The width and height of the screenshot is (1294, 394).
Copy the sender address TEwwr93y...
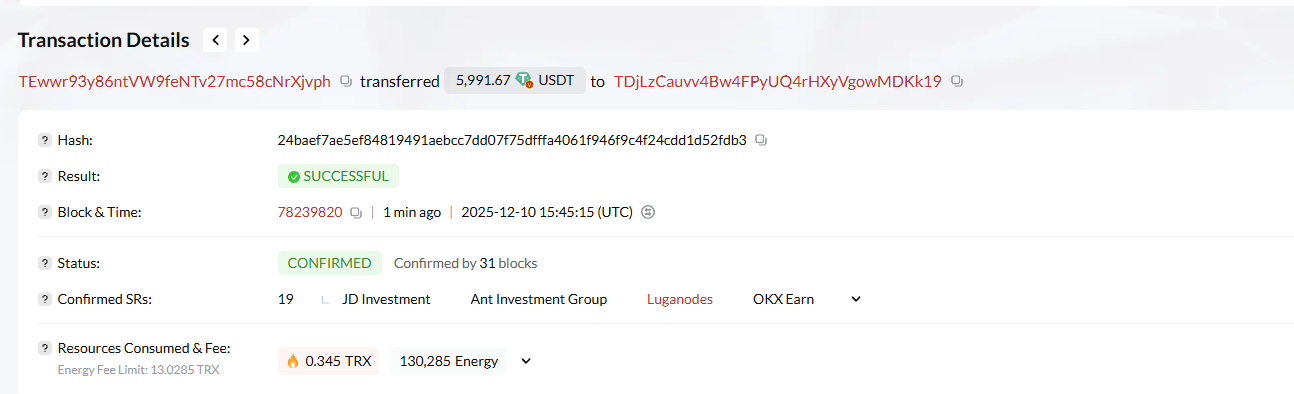[346, 81]
